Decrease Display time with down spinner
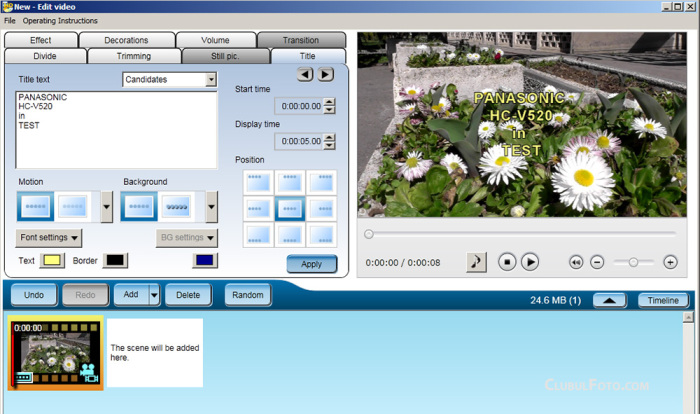 329,145
